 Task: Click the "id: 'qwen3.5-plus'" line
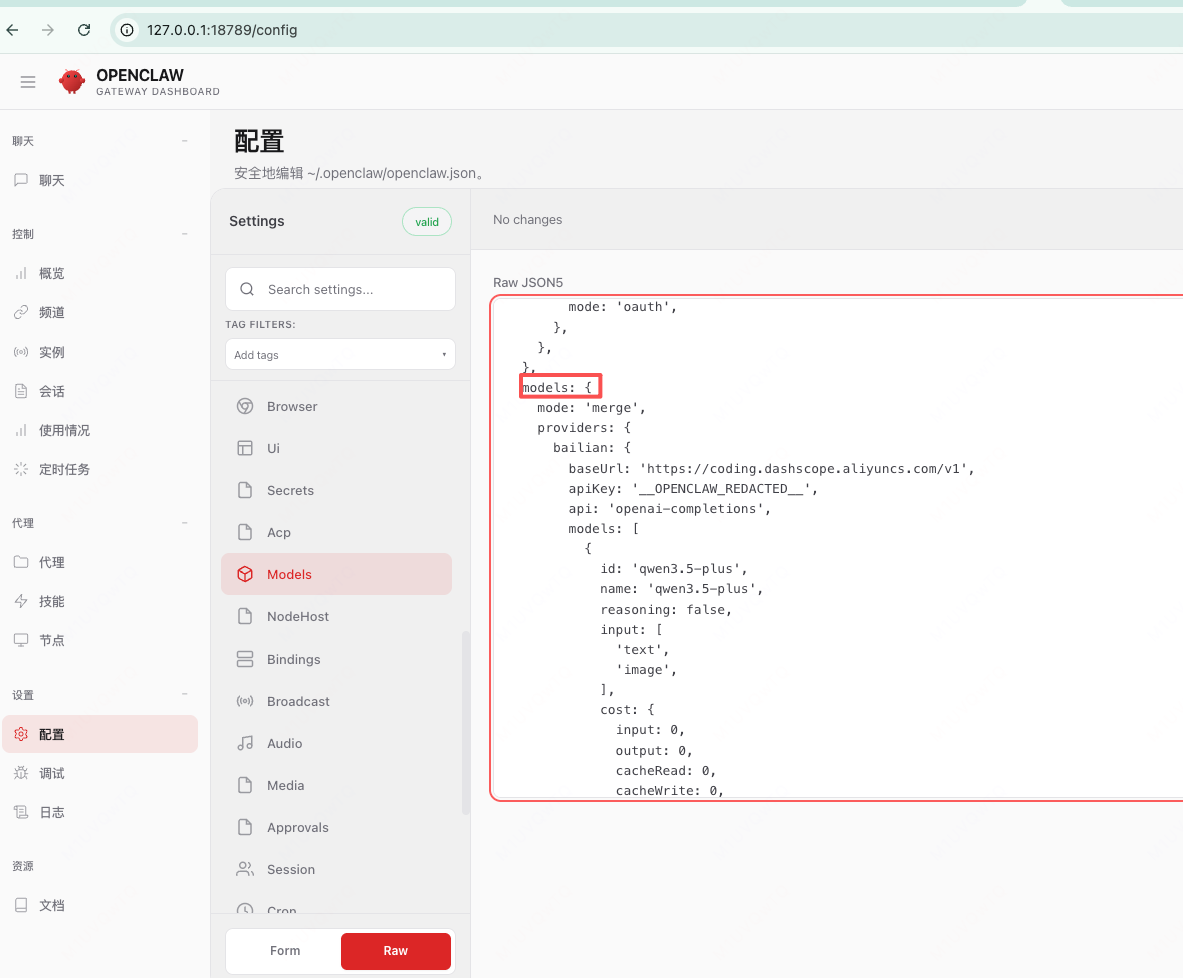[x=673, y=569]
